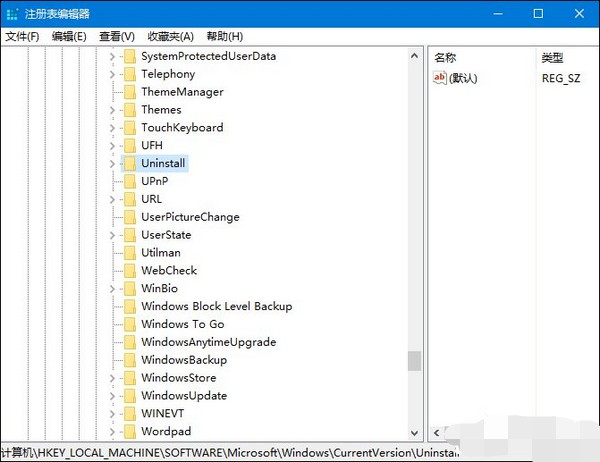Open the 收藏夹(A) menu
This screenshot has width=600, height=462.
[x=171, y=36]
